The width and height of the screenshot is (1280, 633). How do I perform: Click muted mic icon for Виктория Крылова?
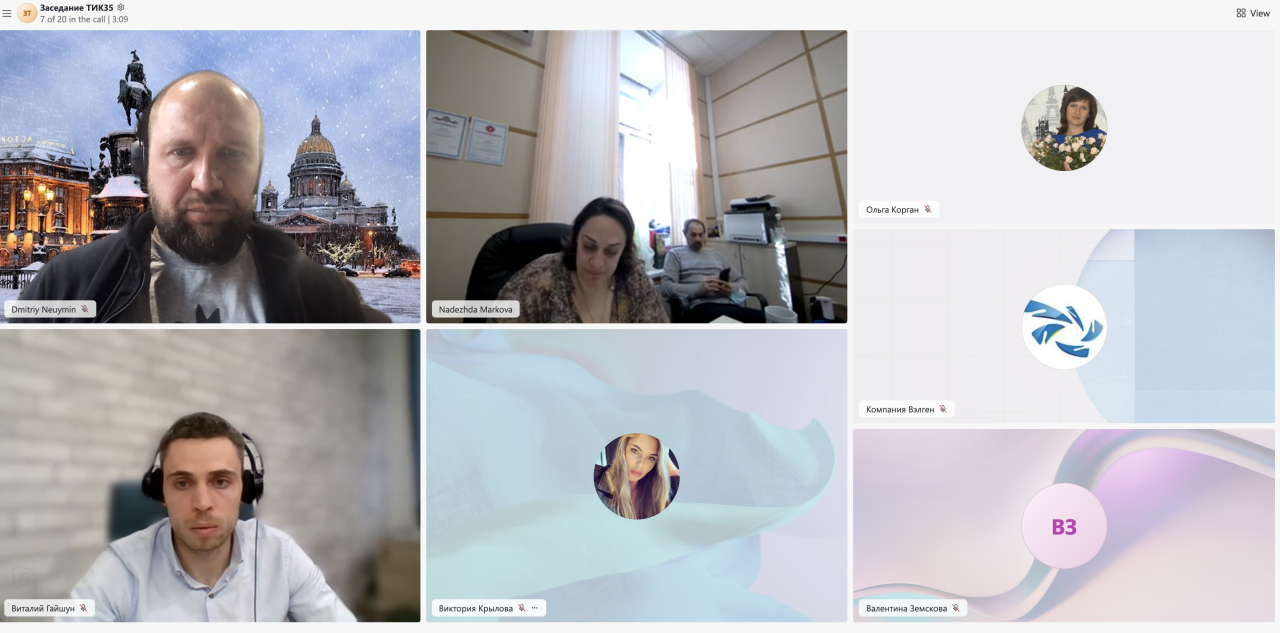(521, 608)
